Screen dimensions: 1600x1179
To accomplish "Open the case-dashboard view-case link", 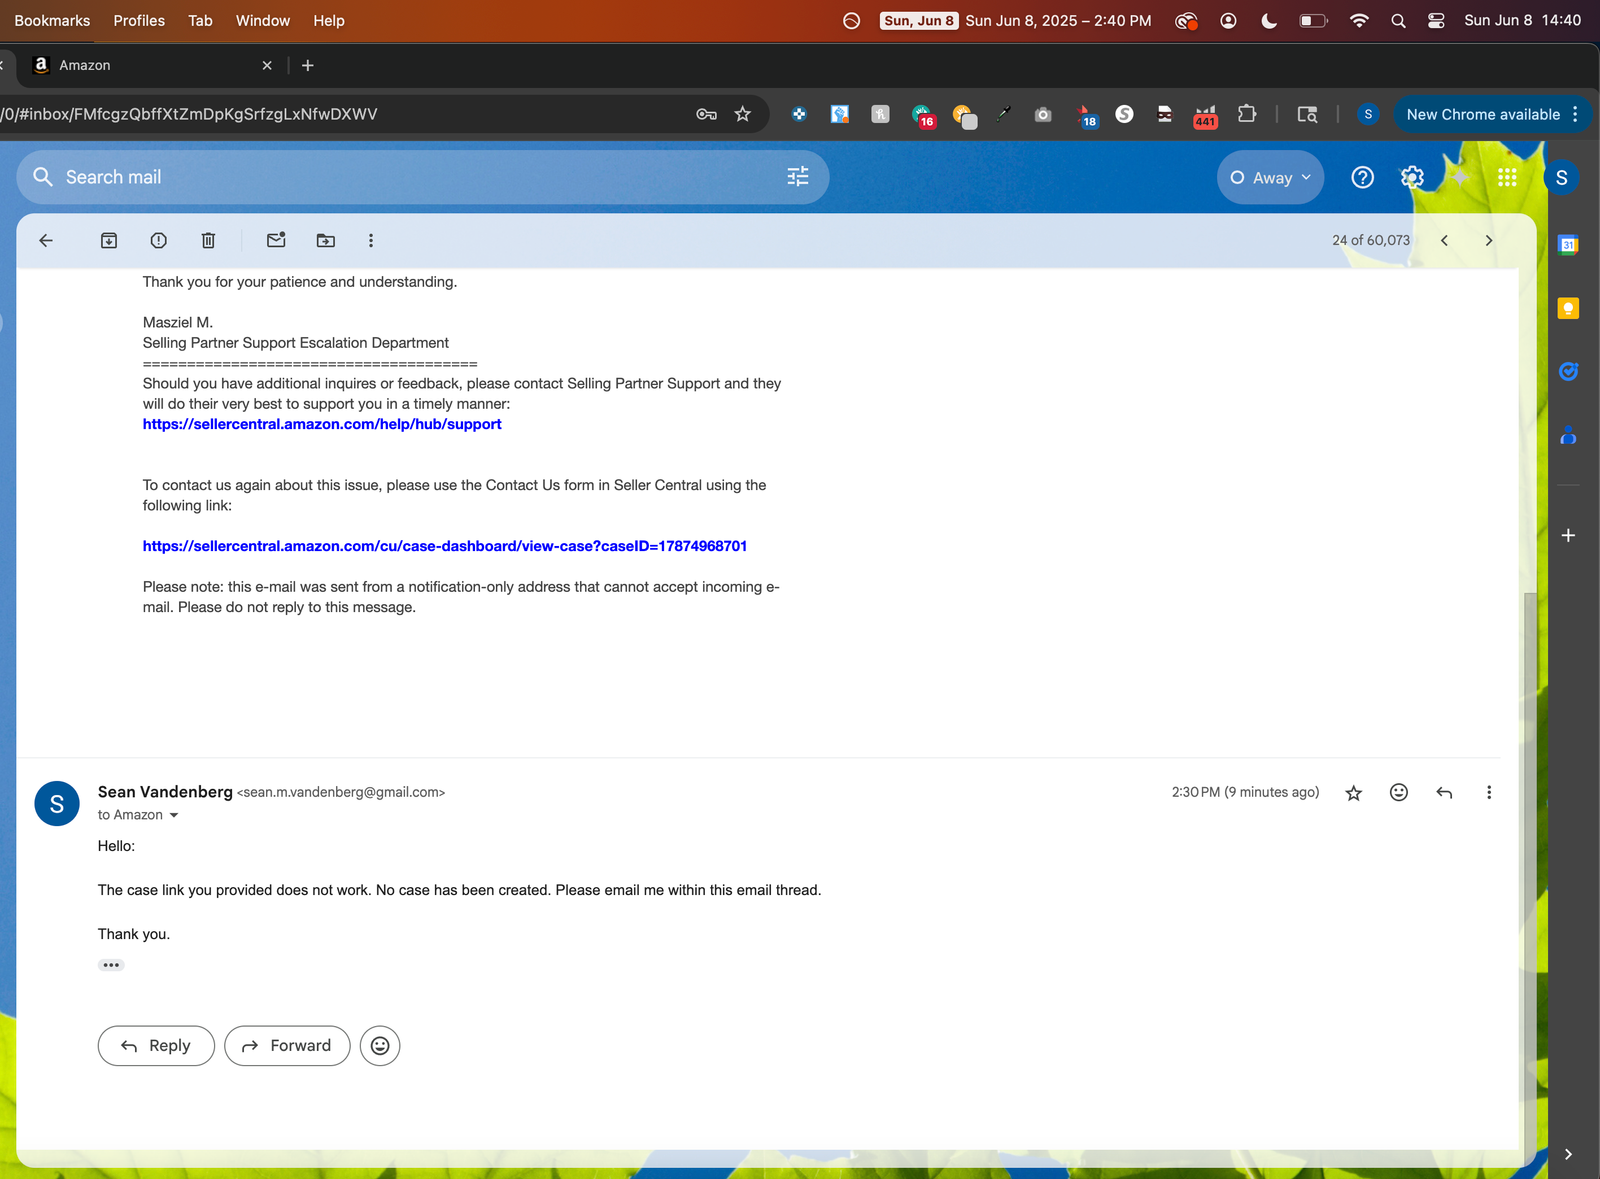I will (x=445, y=546).
